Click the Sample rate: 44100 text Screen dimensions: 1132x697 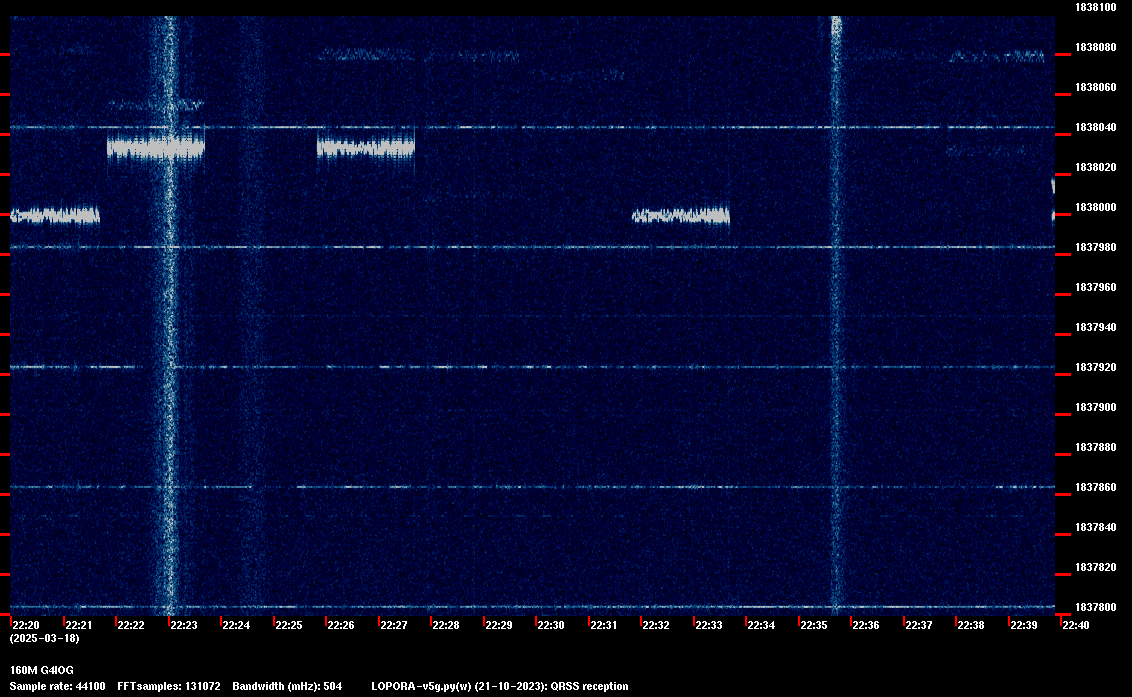coord(57,686)
